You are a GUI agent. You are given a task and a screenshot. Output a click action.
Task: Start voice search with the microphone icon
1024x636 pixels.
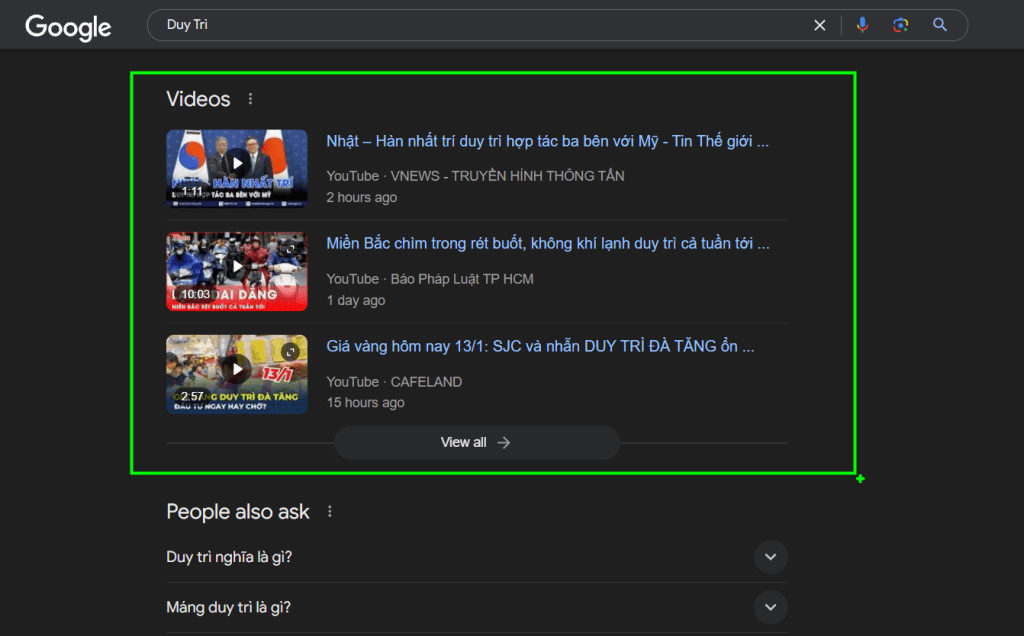862,25
